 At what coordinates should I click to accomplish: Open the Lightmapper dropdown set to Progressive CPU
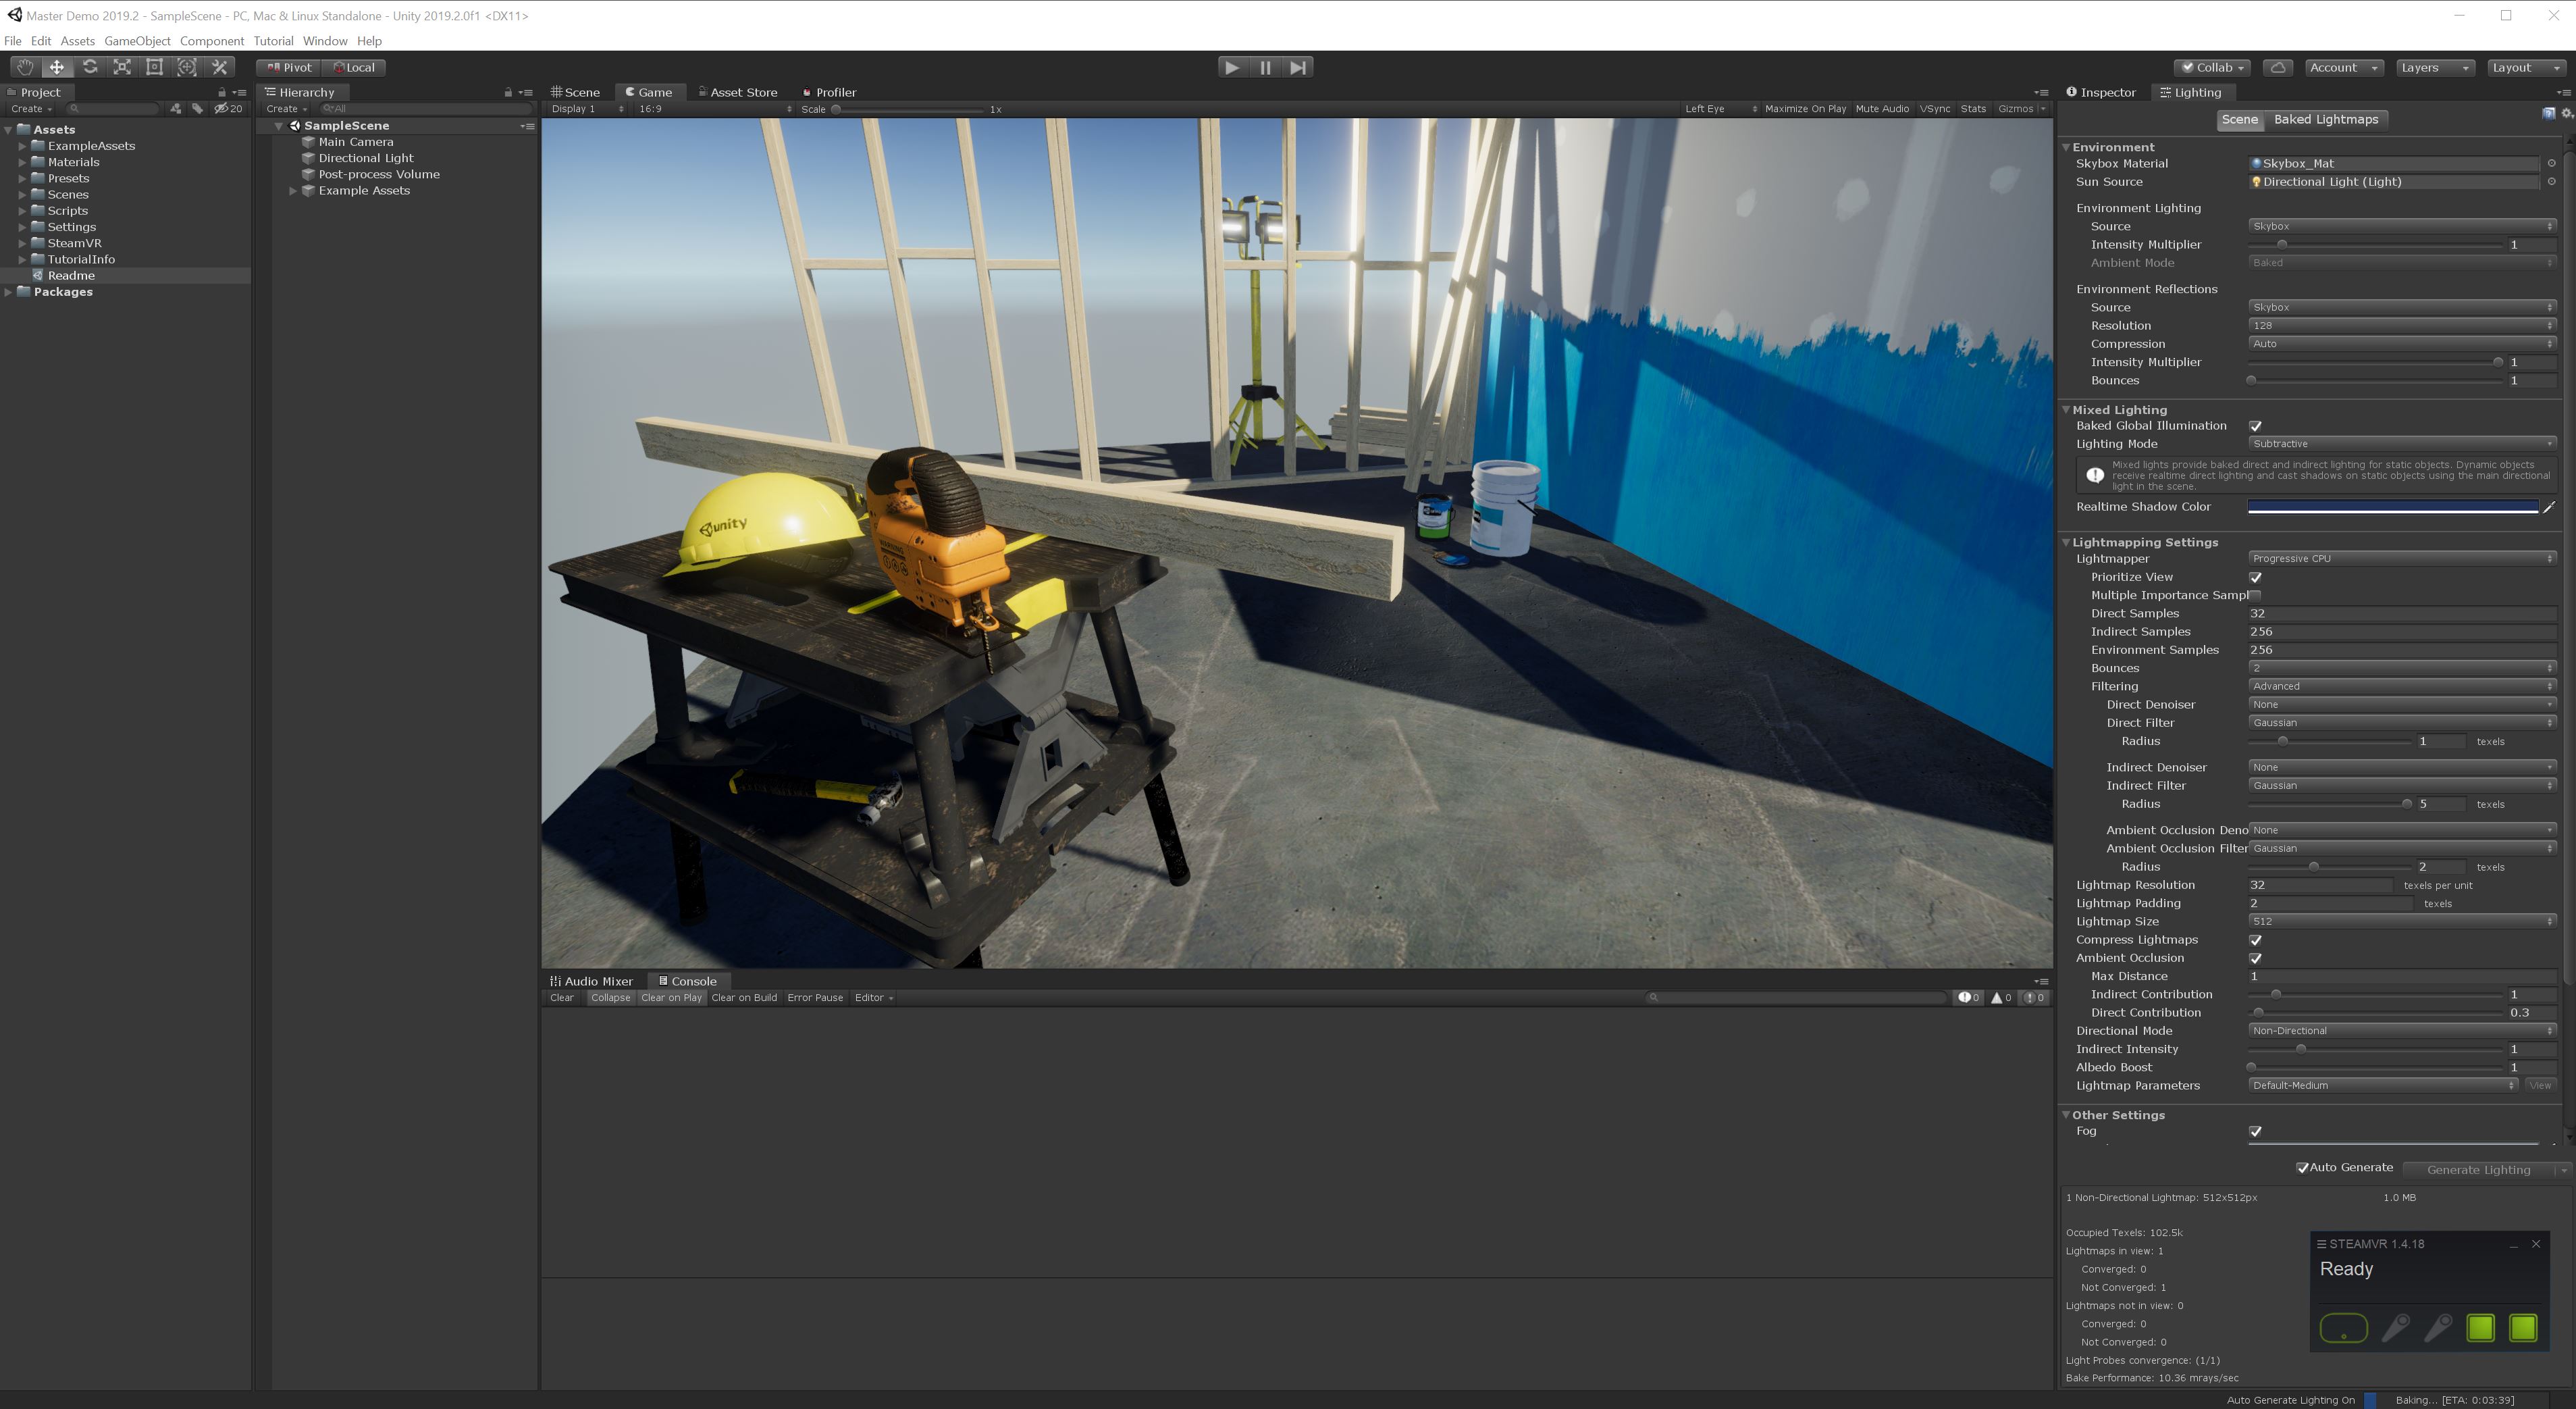click(2400, 558)
